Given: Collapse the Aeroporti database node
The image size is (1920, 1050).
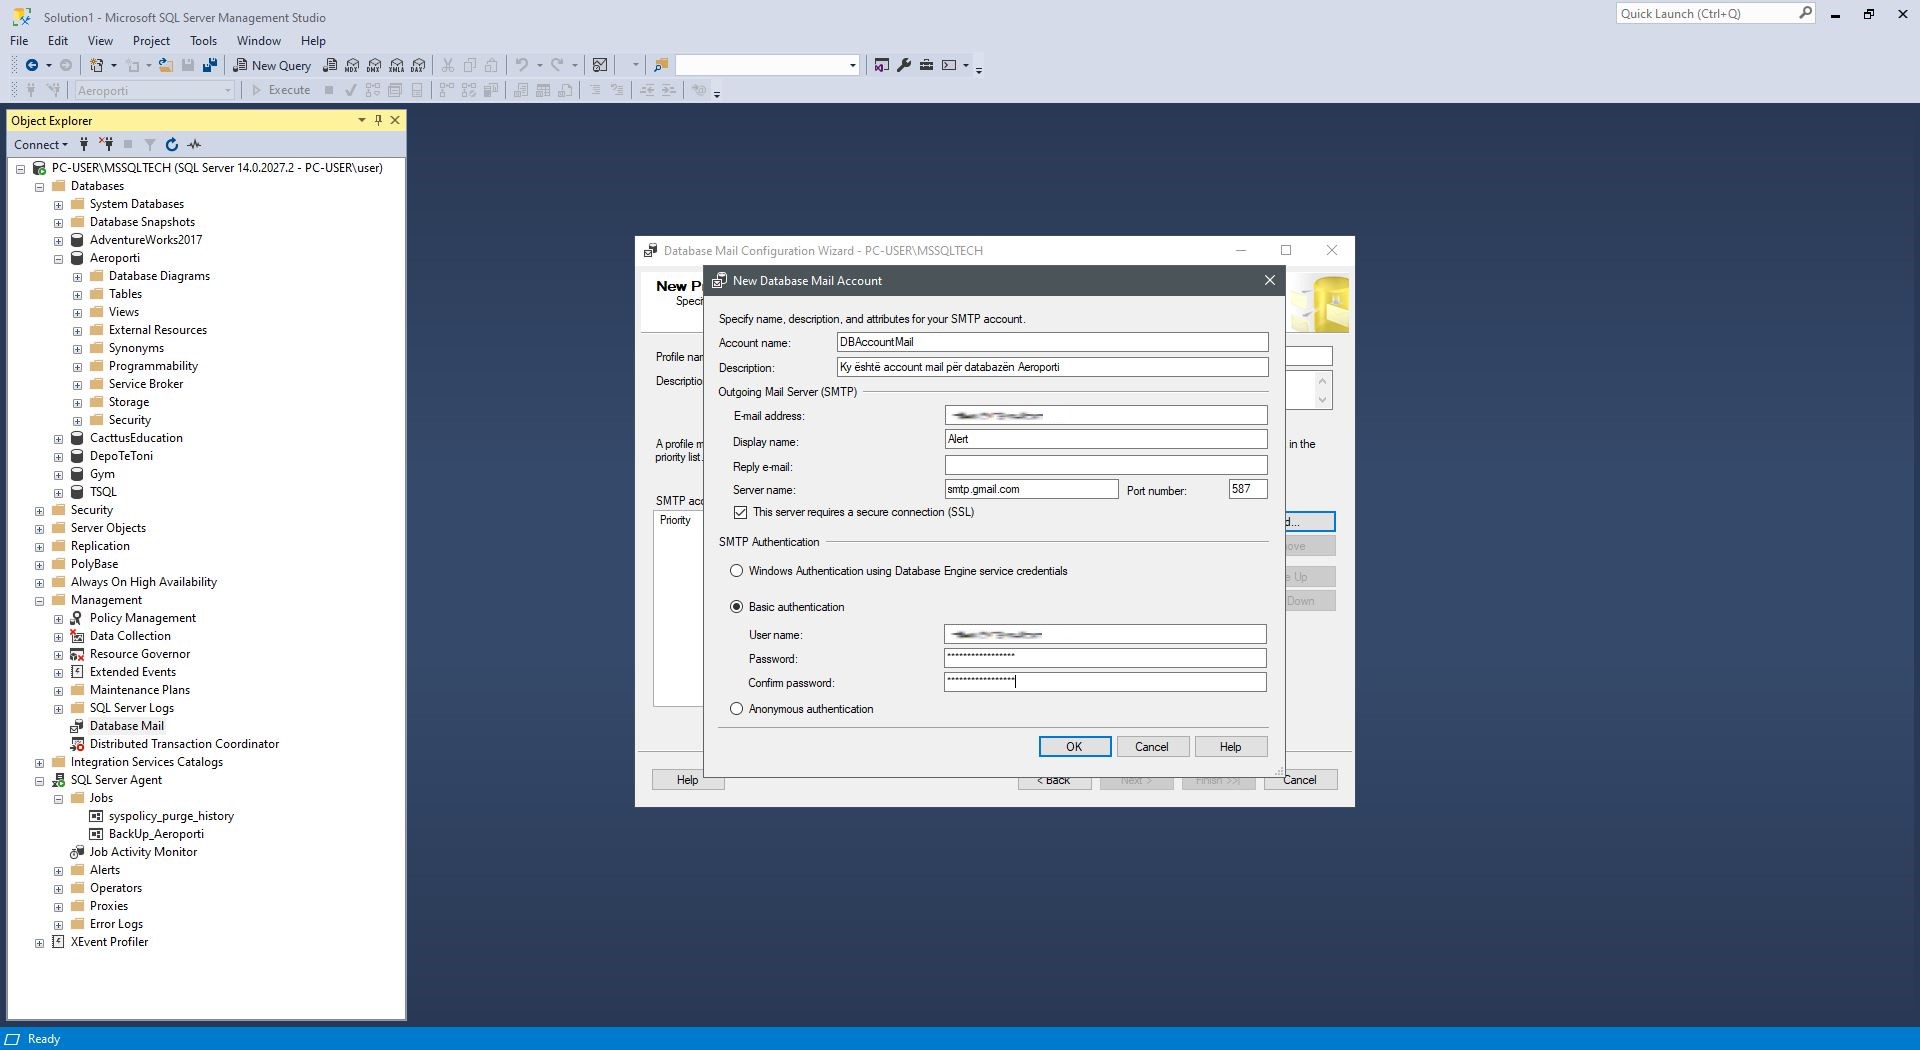Looking at the screenshot, I should coord(58,259).
